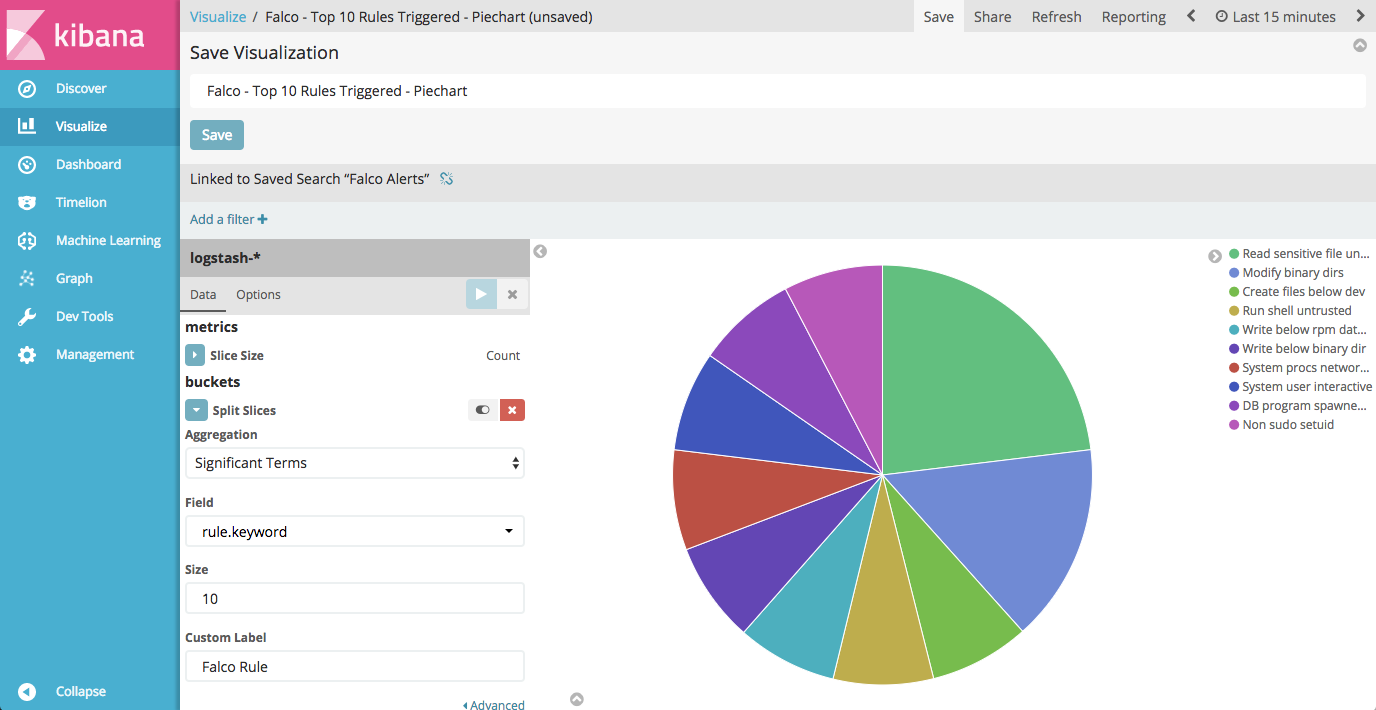This screenshot has width=1376, height=710.
Task: Click the visualization title input field
Action: pos(778,91)
